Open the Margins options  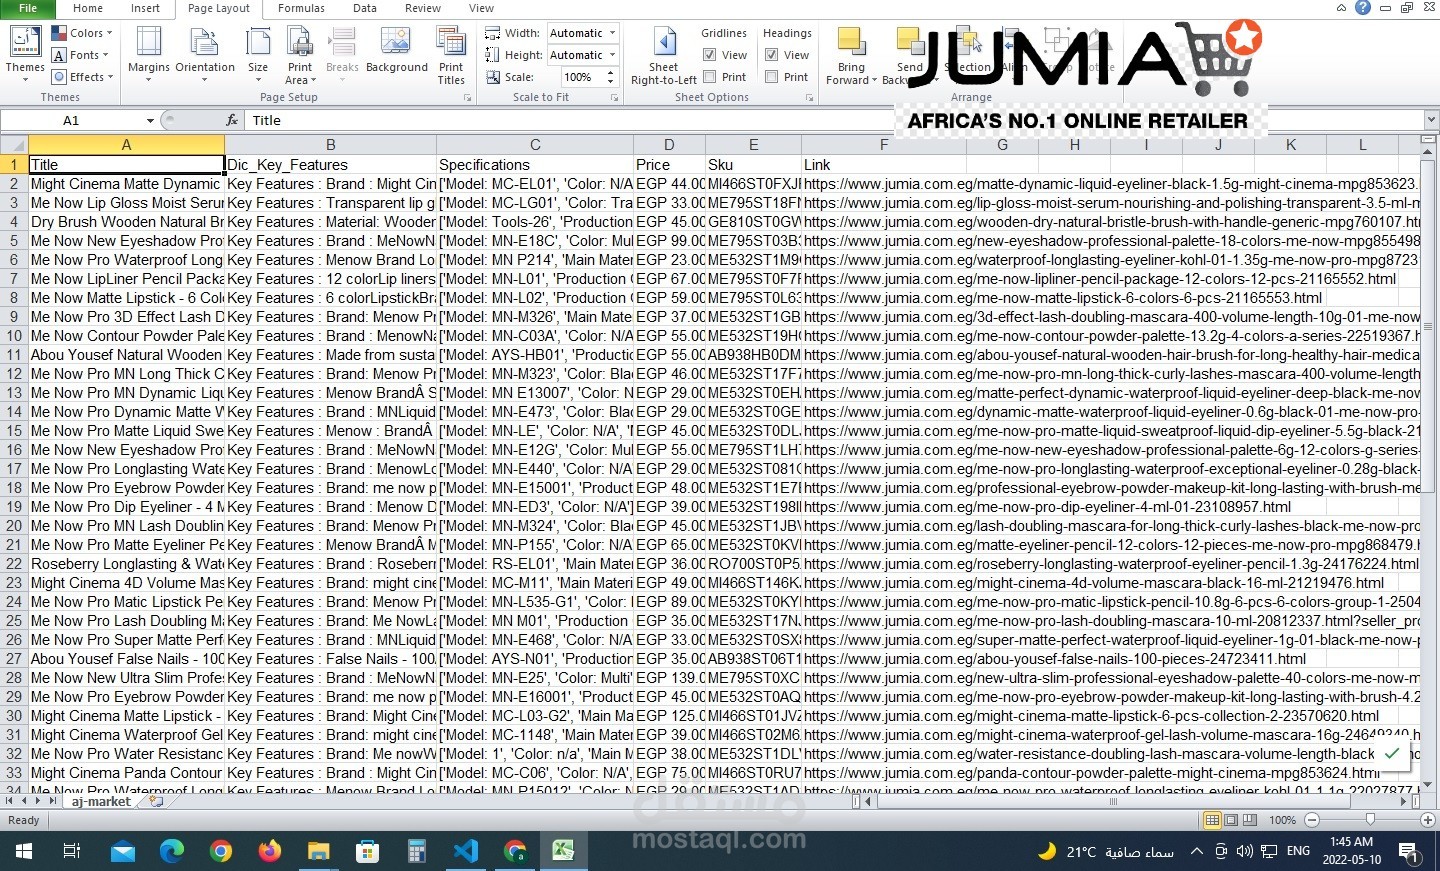149,54
